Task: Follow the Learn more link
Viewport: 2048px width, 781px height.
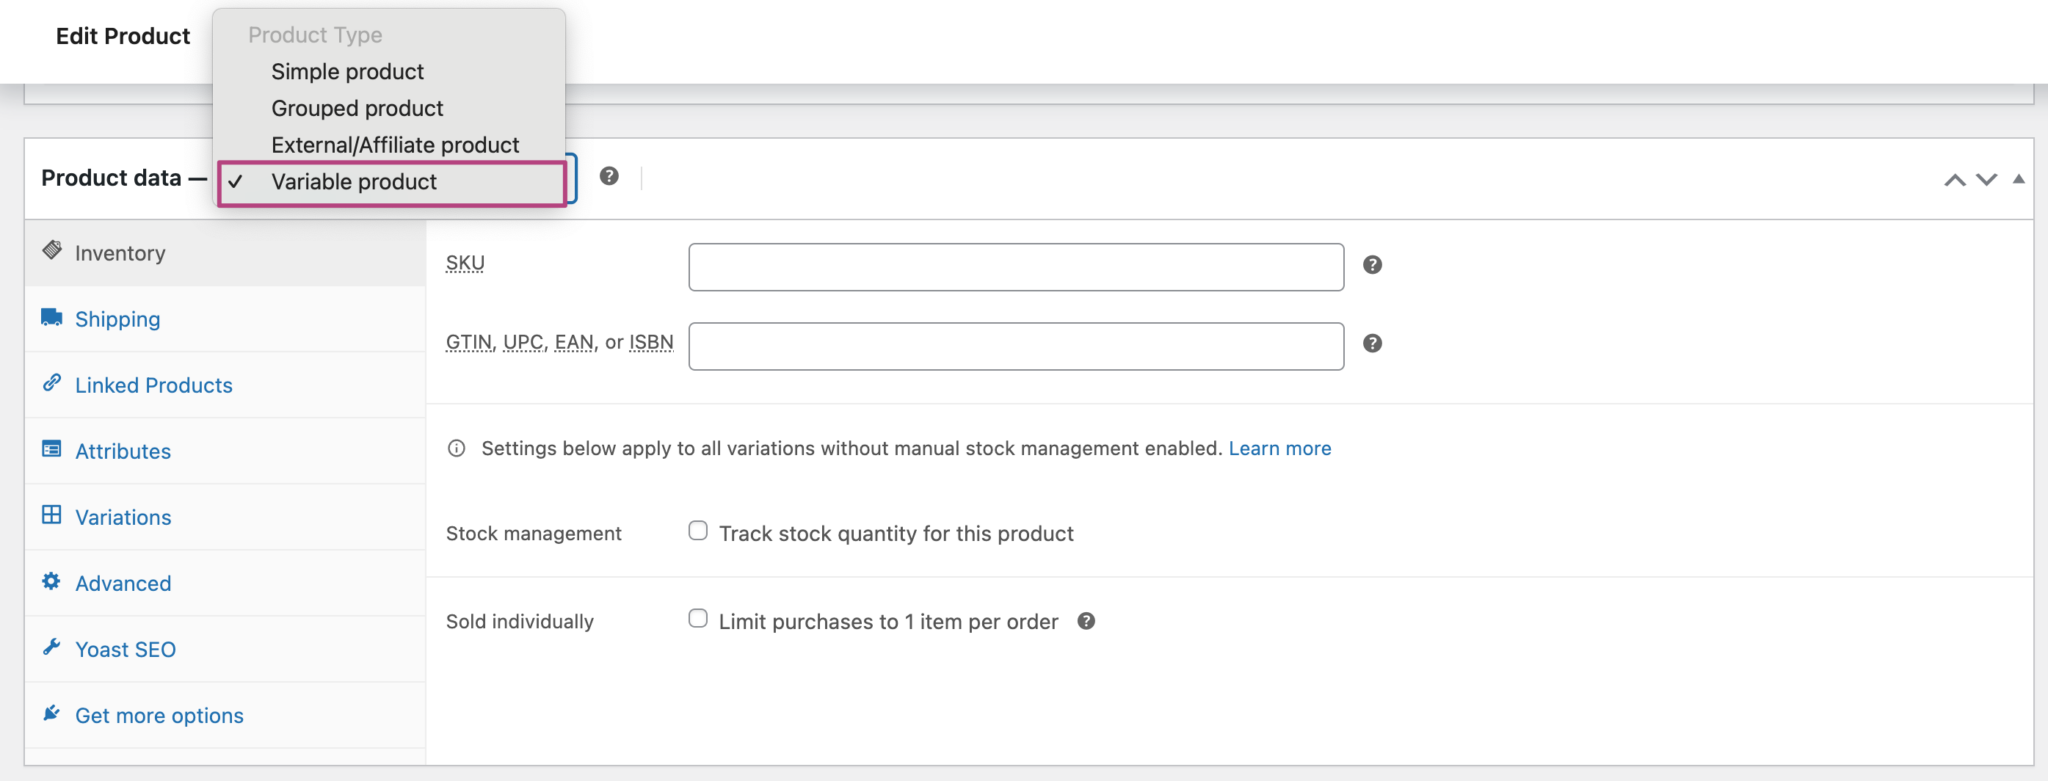Action: pos(1280,448)
